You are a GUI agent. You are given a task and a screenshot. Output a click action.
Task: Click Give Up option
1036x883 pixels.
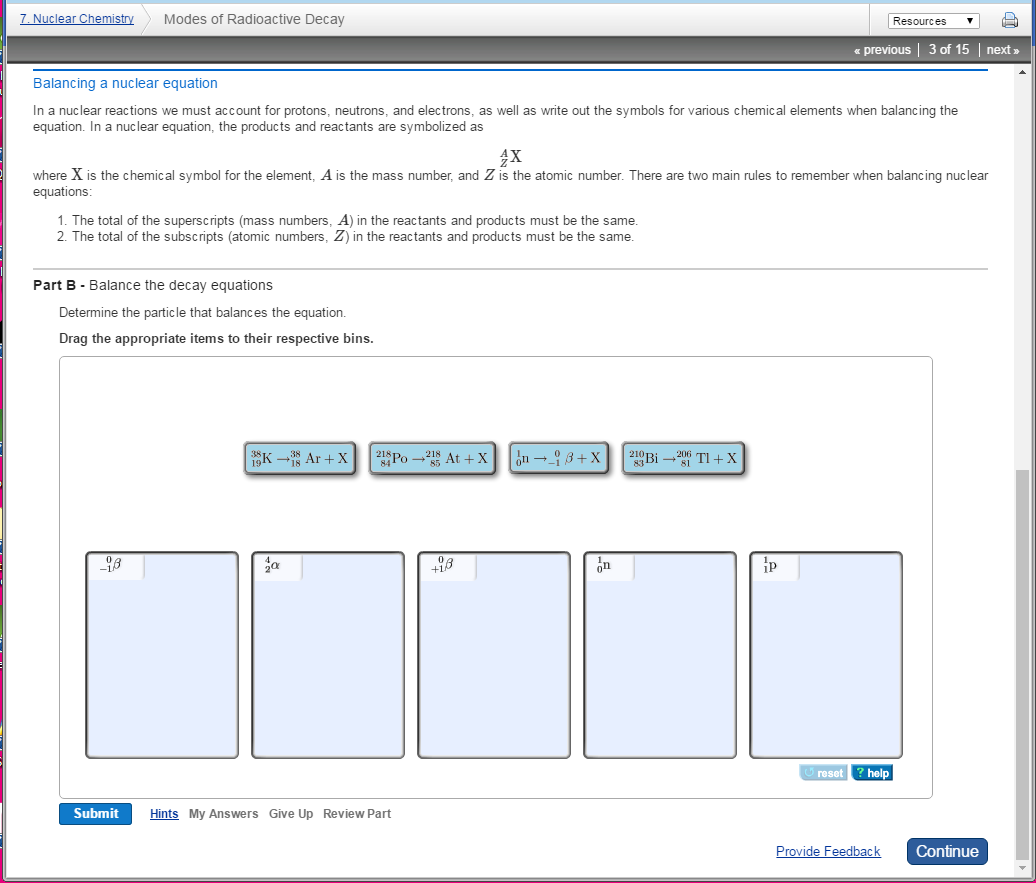[291, 814]
